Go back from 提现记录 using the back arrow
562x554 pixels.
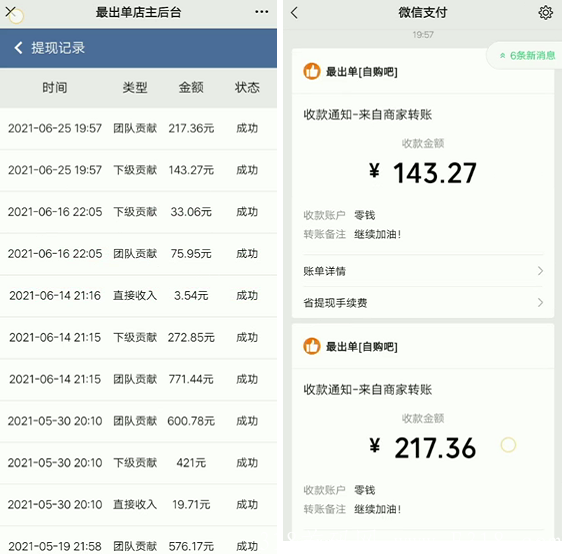[x=18, y=48]
